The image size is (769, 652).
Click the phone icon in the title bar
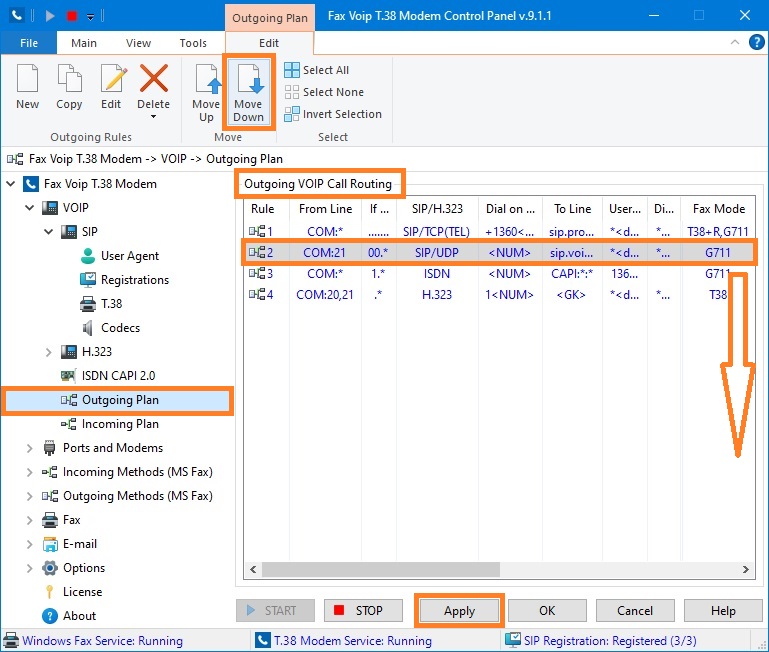pos(17,16)
